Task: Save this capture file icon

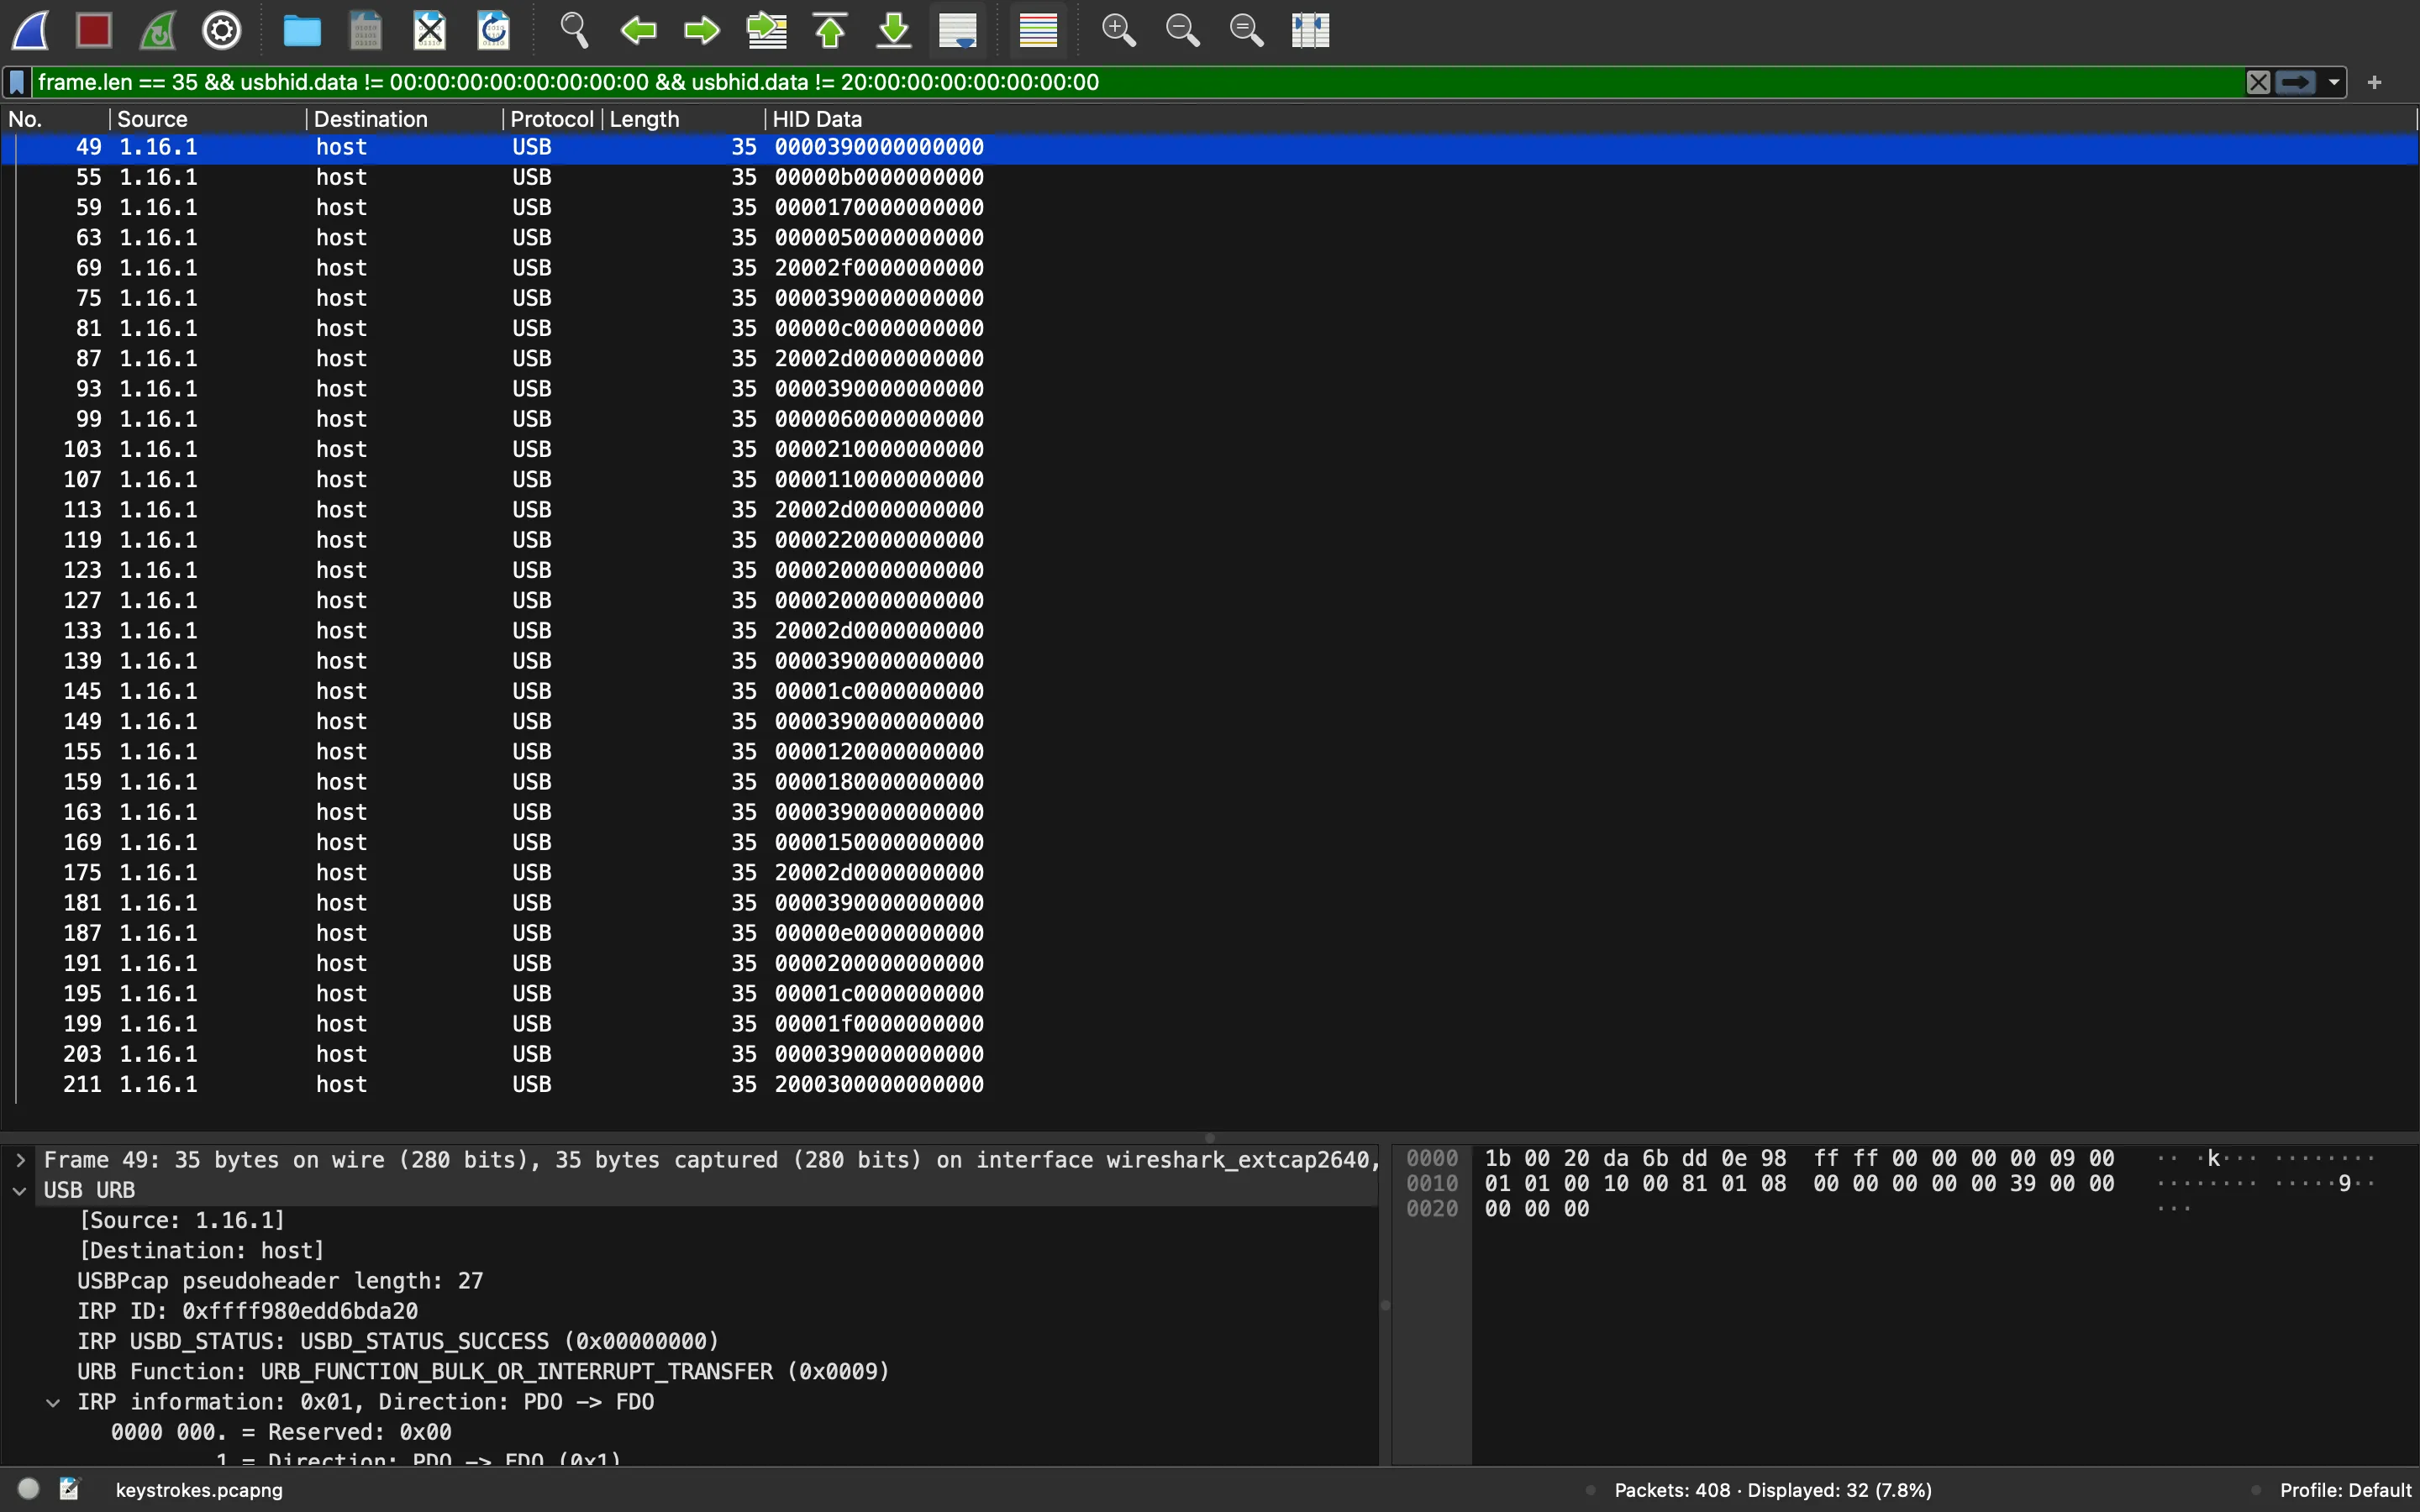Action: click(x=366, y=30)
